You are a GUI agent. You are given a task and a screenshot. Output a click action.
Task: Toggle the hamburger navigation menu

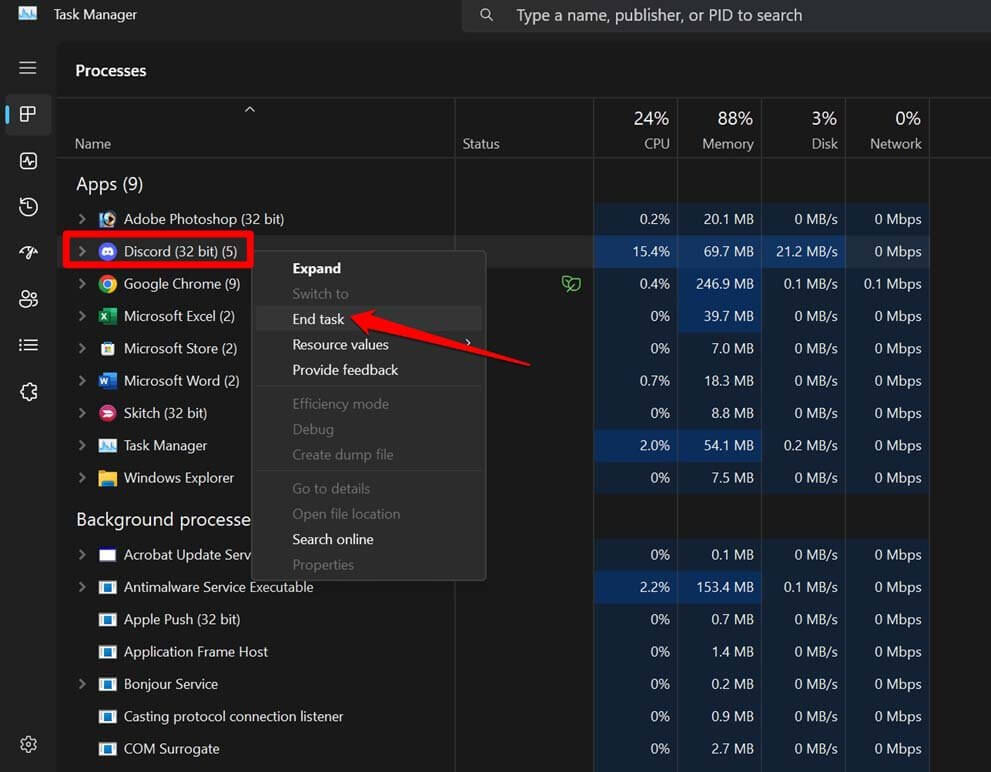click(x=28, y=68)
